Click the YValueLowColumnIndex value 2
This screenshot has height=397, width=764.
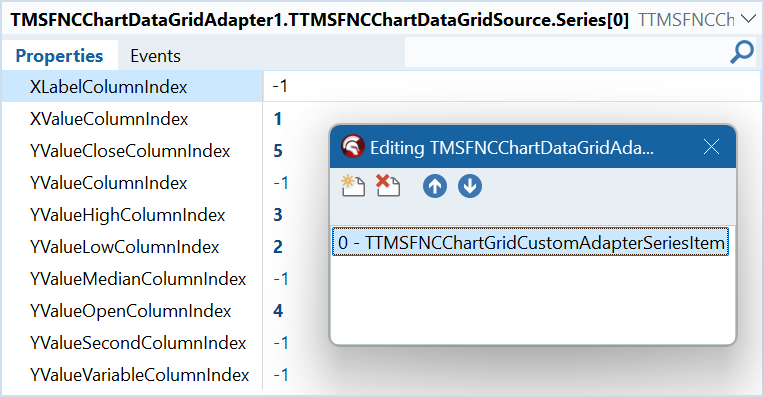click(278, 247)
